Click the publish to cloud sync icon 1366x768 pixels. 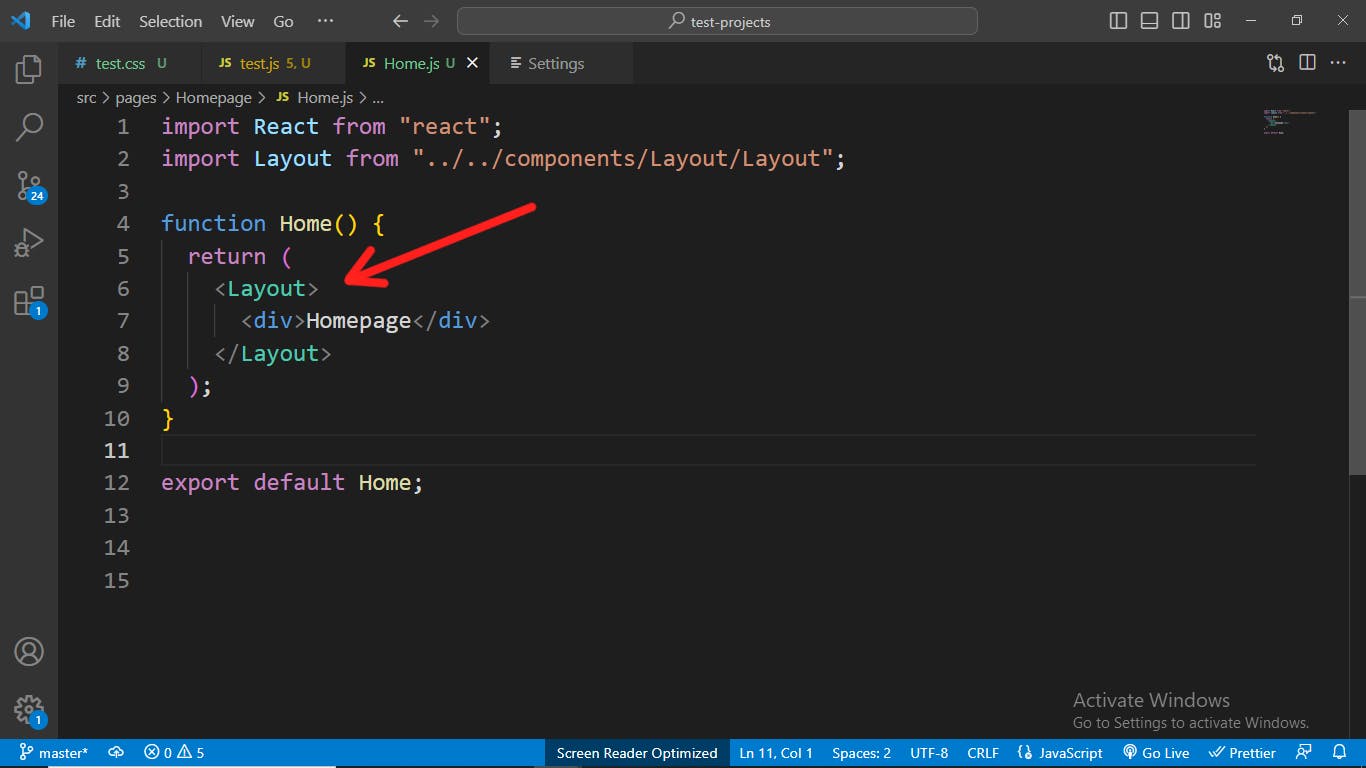pyautogui.click(x=116, y=753)
